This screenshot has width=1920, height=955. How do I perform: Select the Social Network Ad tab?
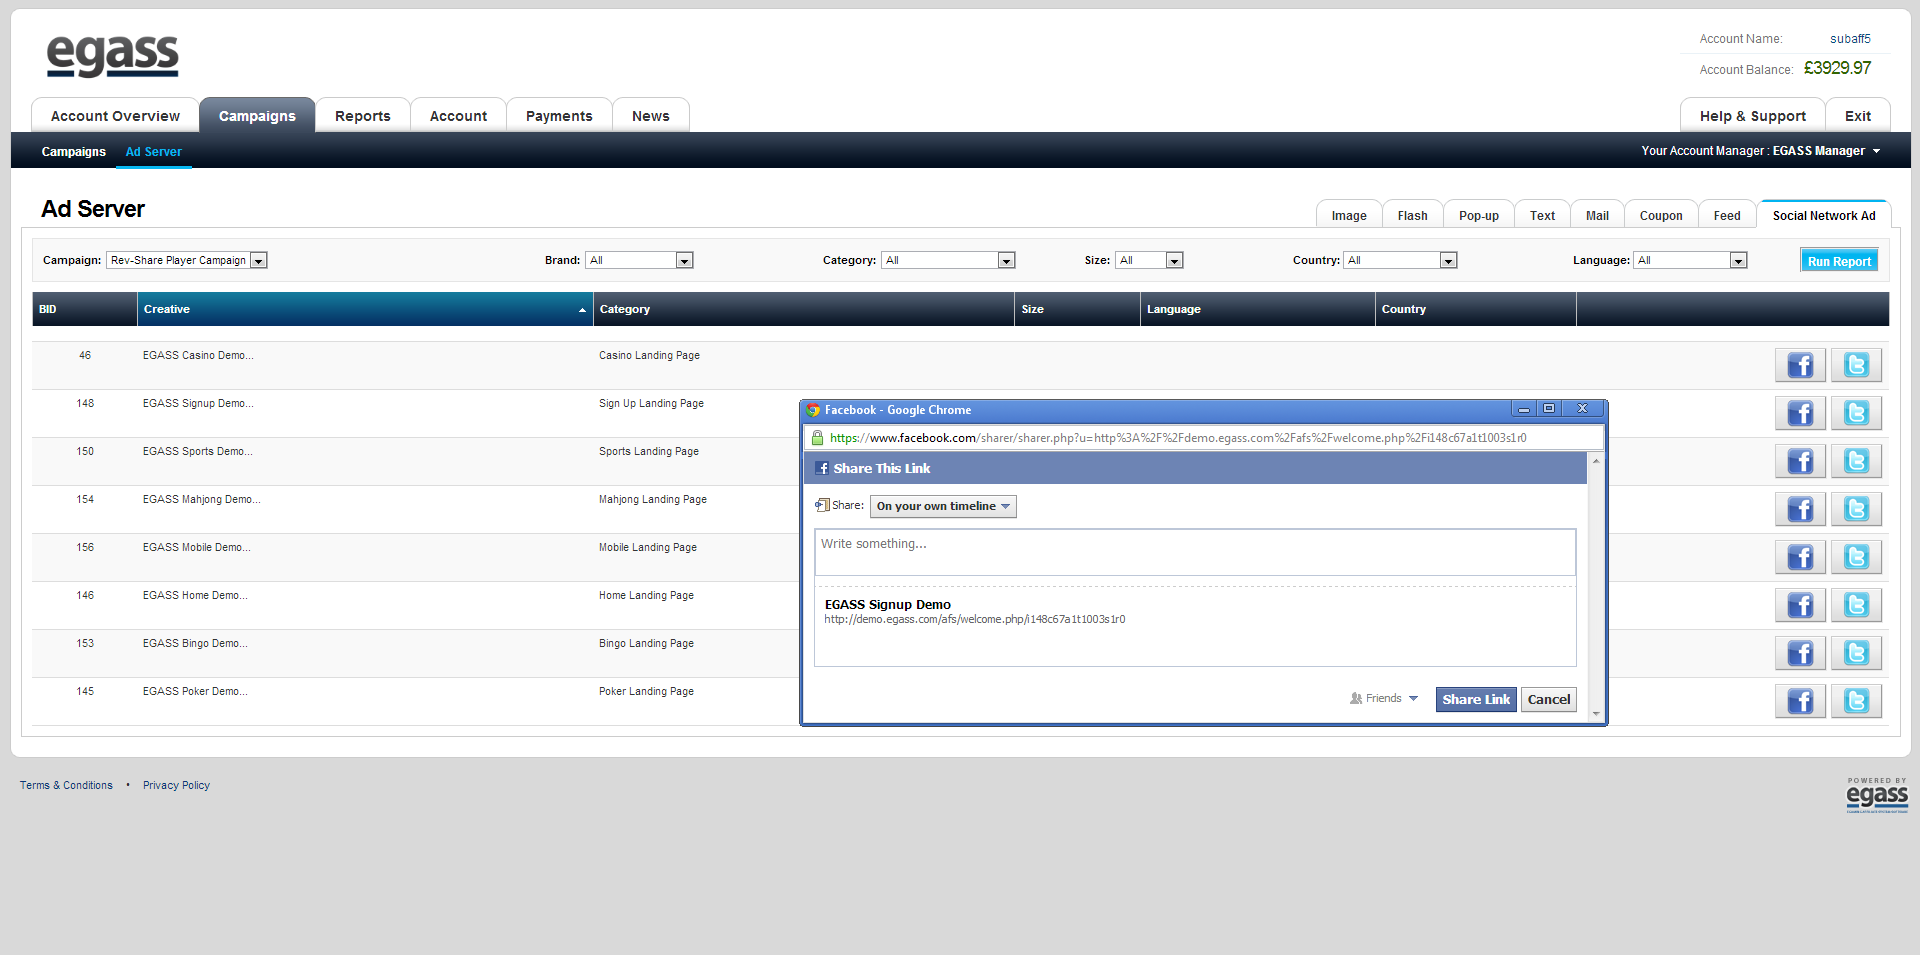pos(1824,215)
